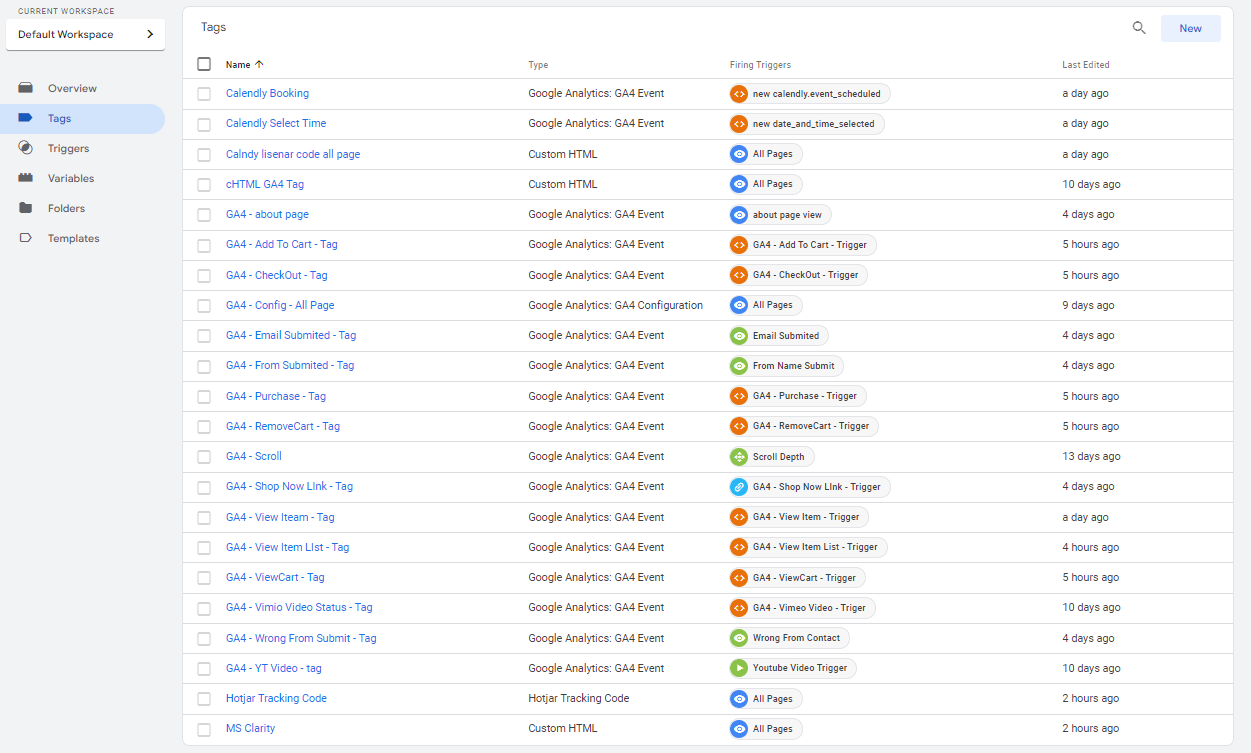Click eye icon of about page view trigger
The height and width of the screenshot is (753, 1251).
point(739,214)
